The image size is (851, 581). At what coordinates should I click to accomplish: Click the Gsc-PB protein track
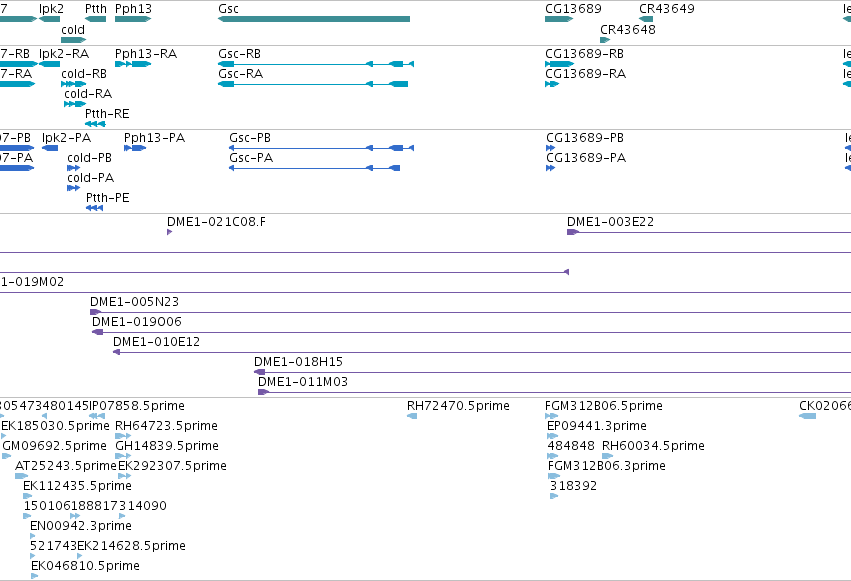321,148
